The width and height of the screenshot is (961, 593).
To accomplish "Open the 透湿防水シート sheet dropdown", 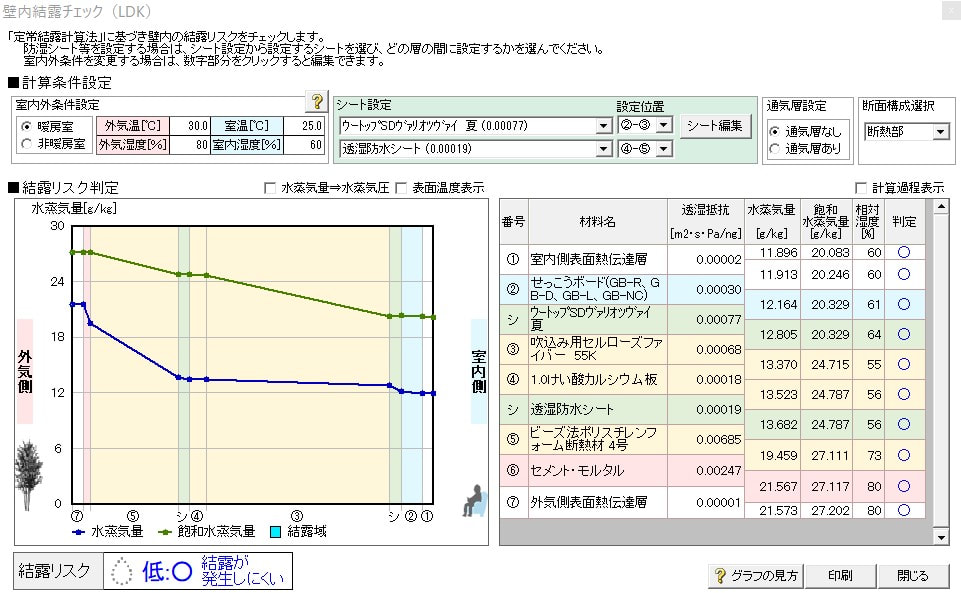I will coord(604,148).
